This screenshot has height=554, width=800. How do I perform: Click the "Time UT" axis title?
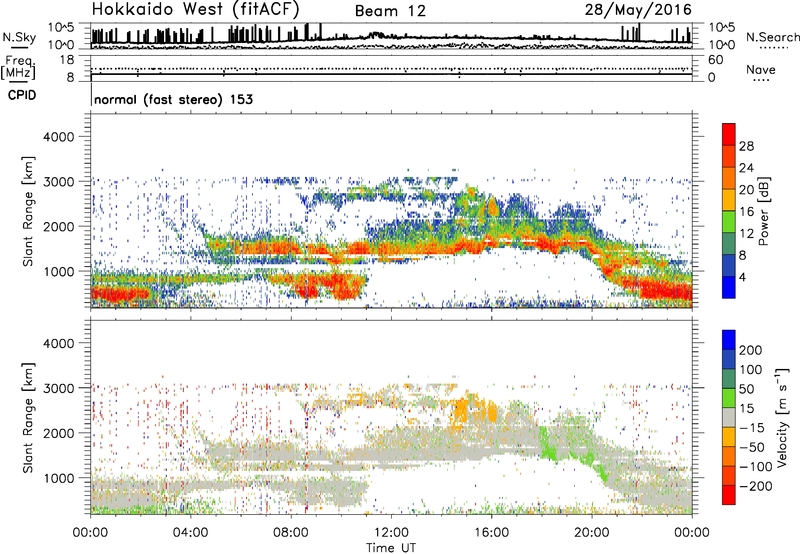point(391,548)
